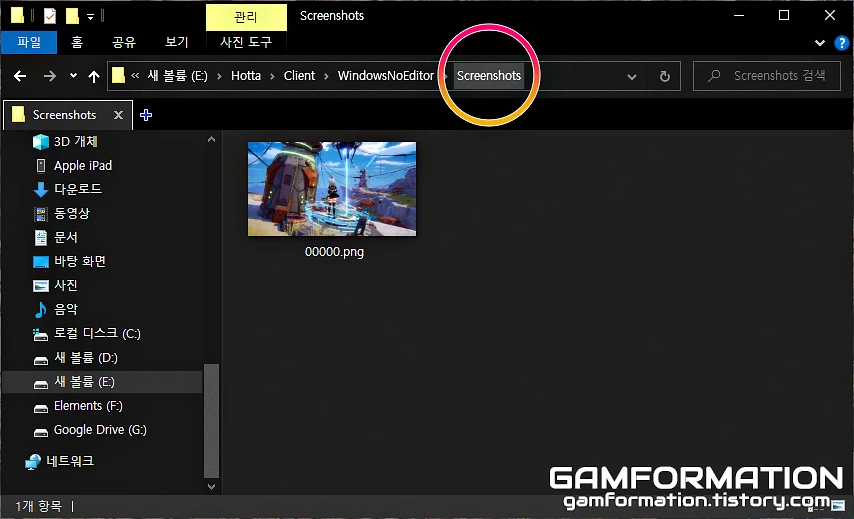Add a new tab with plus icon
854x519 pixels.
click(x=146, y=115)
